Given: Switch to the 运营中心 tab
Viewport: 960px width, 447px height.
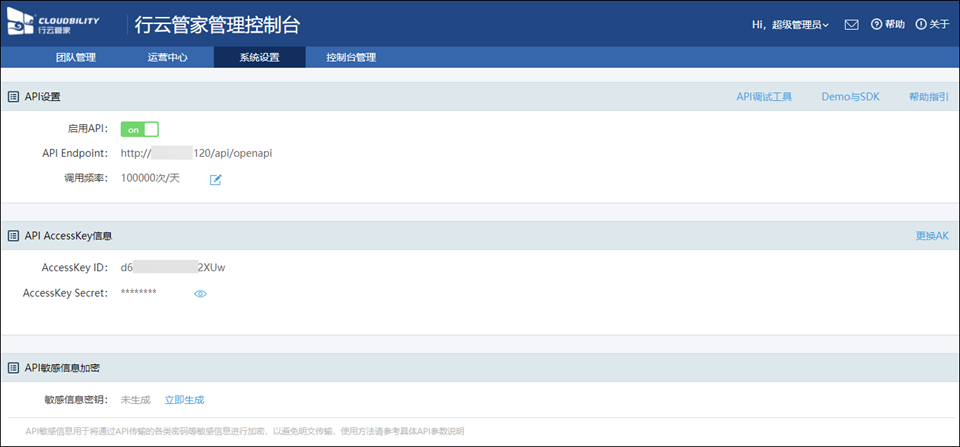Looking at the screenshot, I should pyautogui.click(x=168, y=58).
